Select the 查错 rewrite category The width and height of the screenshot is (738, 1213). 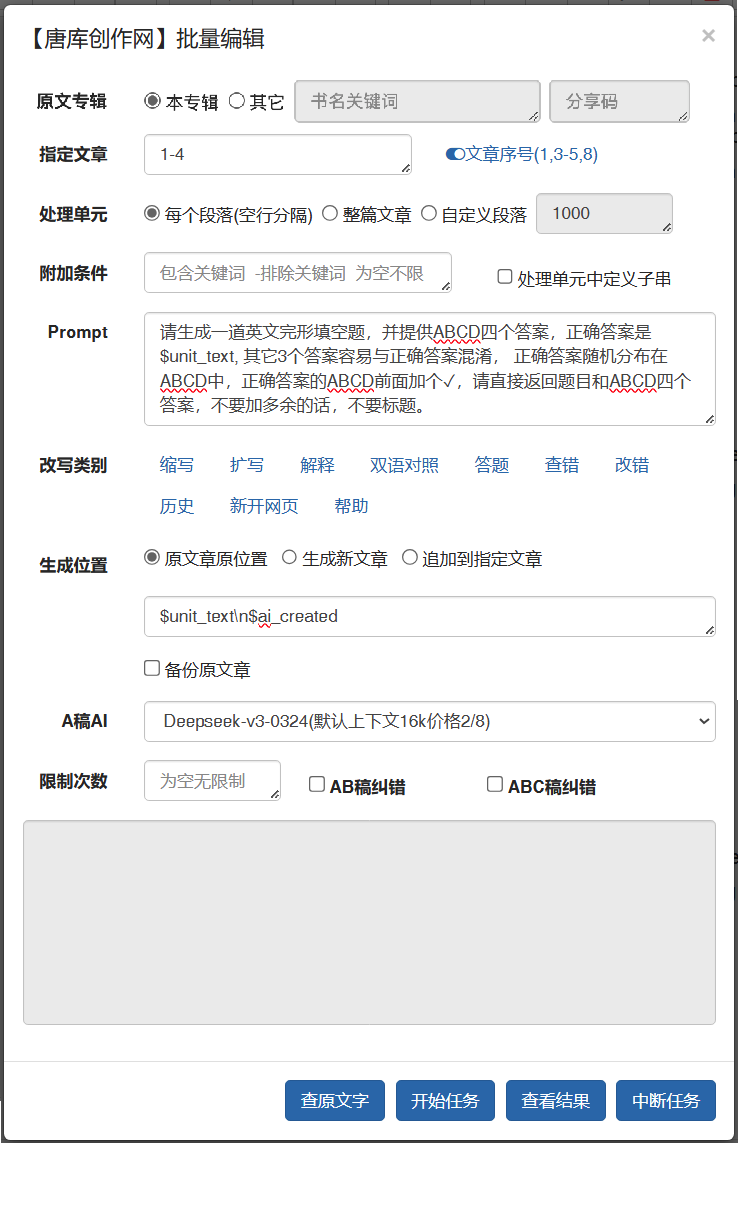click(x=562, y=465)
